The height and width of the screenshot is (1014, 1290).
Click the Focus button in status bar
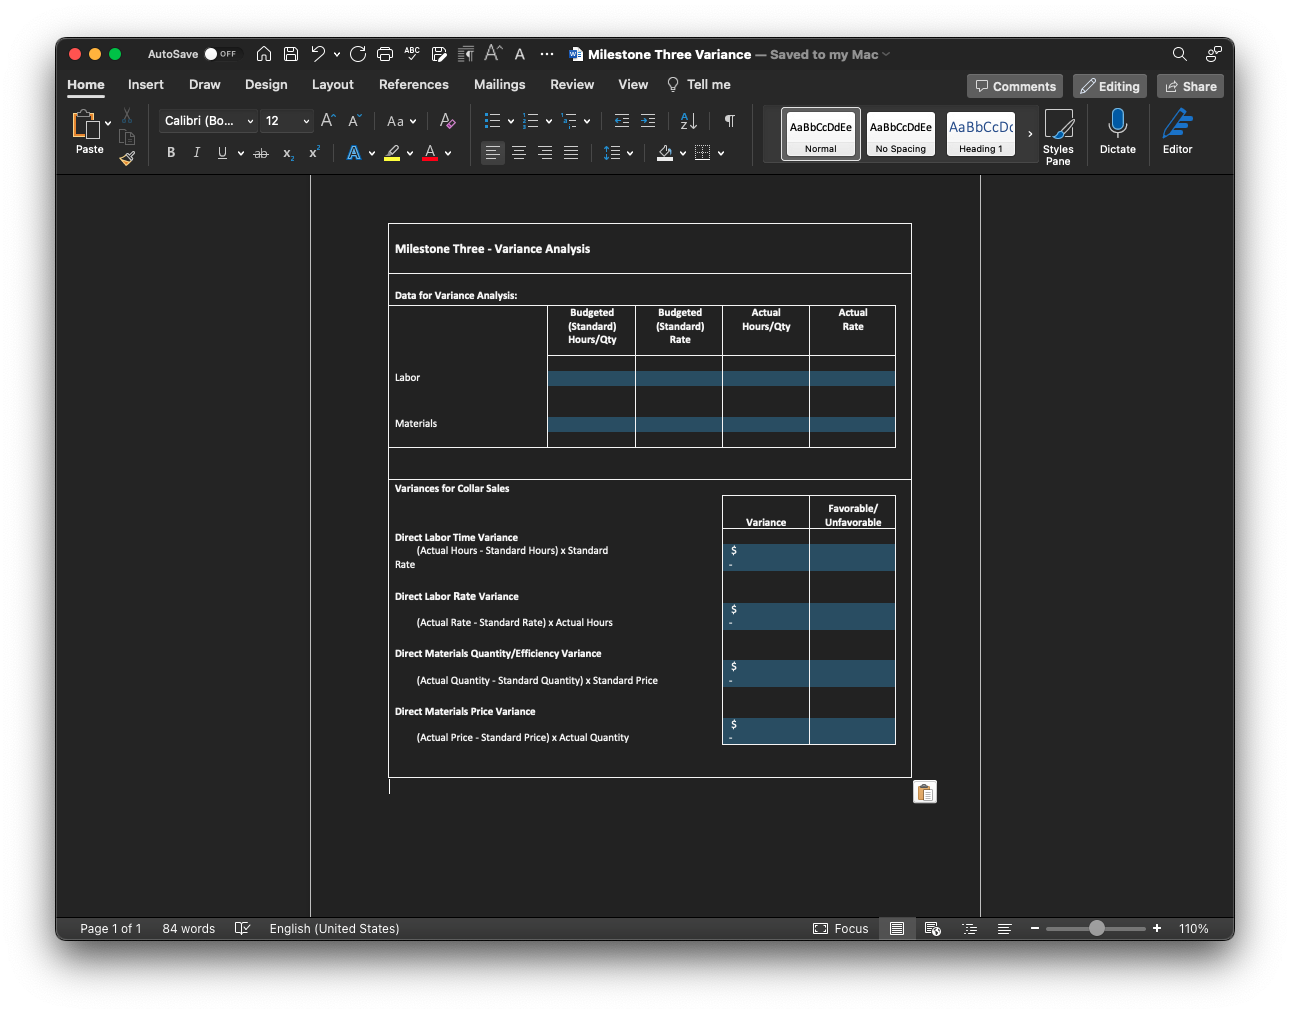pos(841,929)
